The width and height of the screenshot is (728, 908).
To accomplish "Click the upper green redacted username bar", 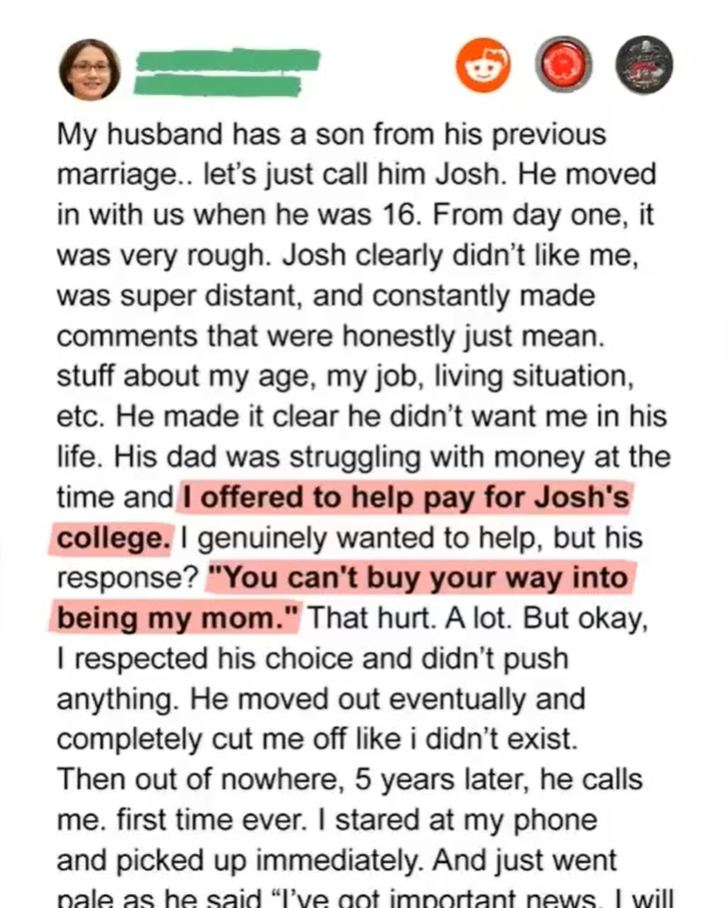I will [x=228, y=60].
